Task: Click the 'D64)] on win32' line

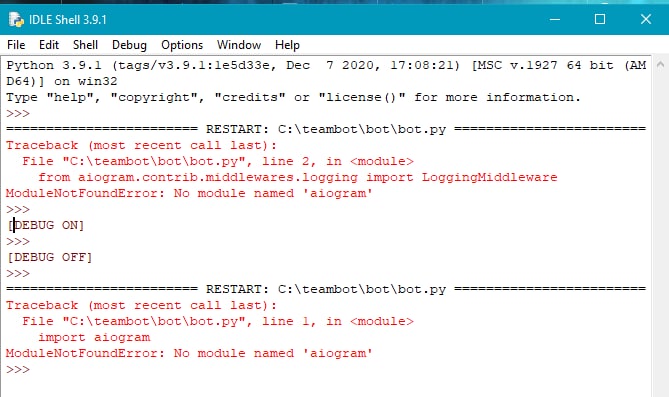Action: 61,81
